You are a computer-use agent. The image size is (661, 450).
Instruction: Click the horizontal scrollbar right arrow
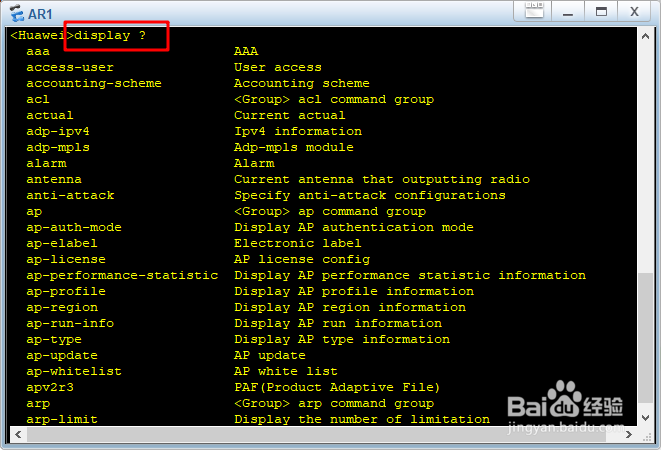[629, 434]
